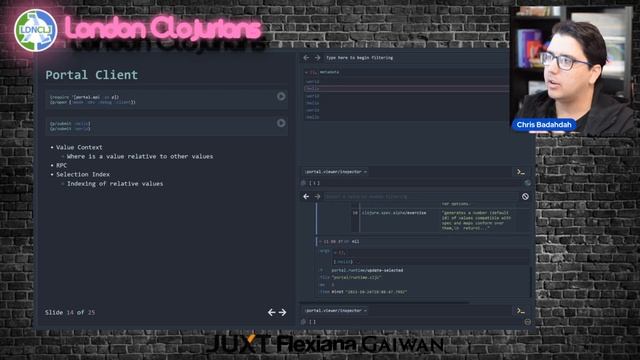Click 'Value Context' bullet
Viewport: 640px width, 360px height.
(x=79, y=147)
